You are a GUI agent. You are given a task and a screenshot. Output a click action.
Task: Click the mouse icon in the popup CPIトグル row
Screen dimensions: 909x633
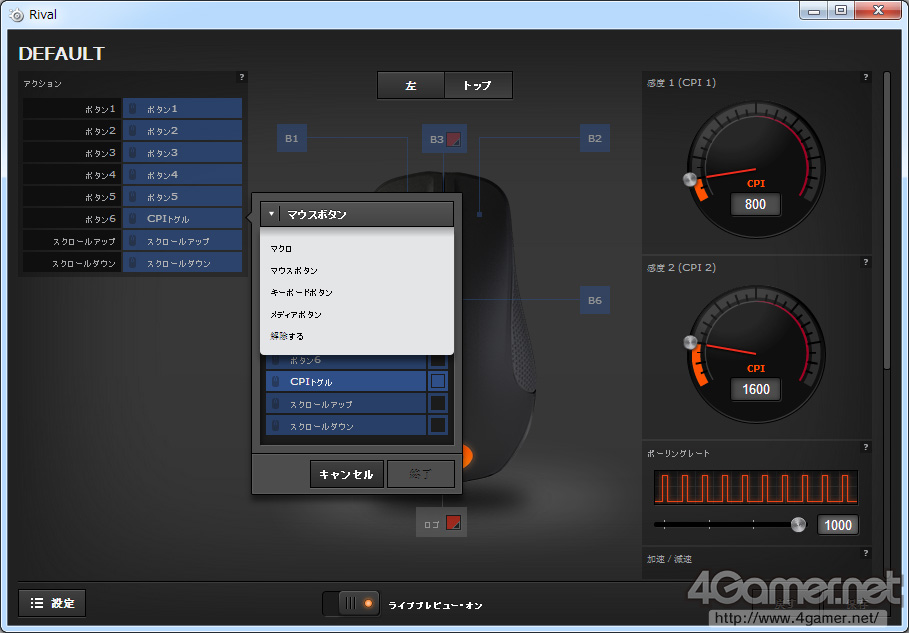(x=276, y=381)
